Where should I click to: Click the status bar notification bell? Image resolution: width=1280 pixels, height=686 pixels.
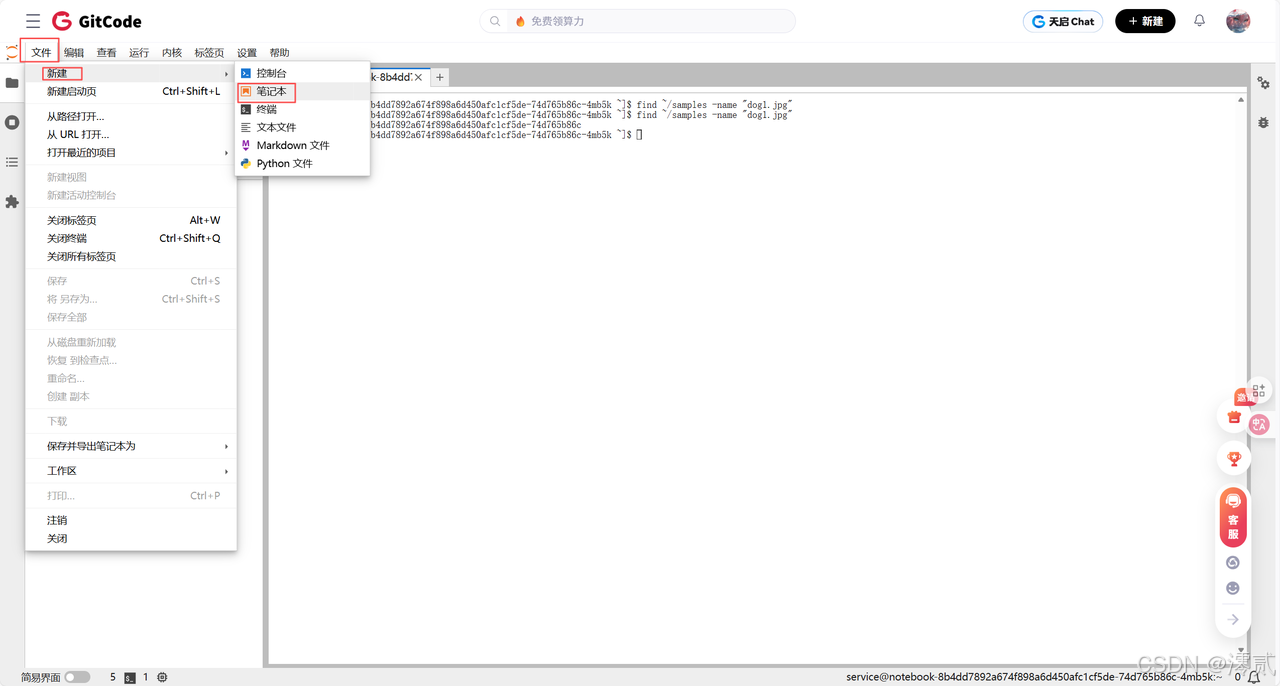pyautogui.click(x=1254, y=677)
